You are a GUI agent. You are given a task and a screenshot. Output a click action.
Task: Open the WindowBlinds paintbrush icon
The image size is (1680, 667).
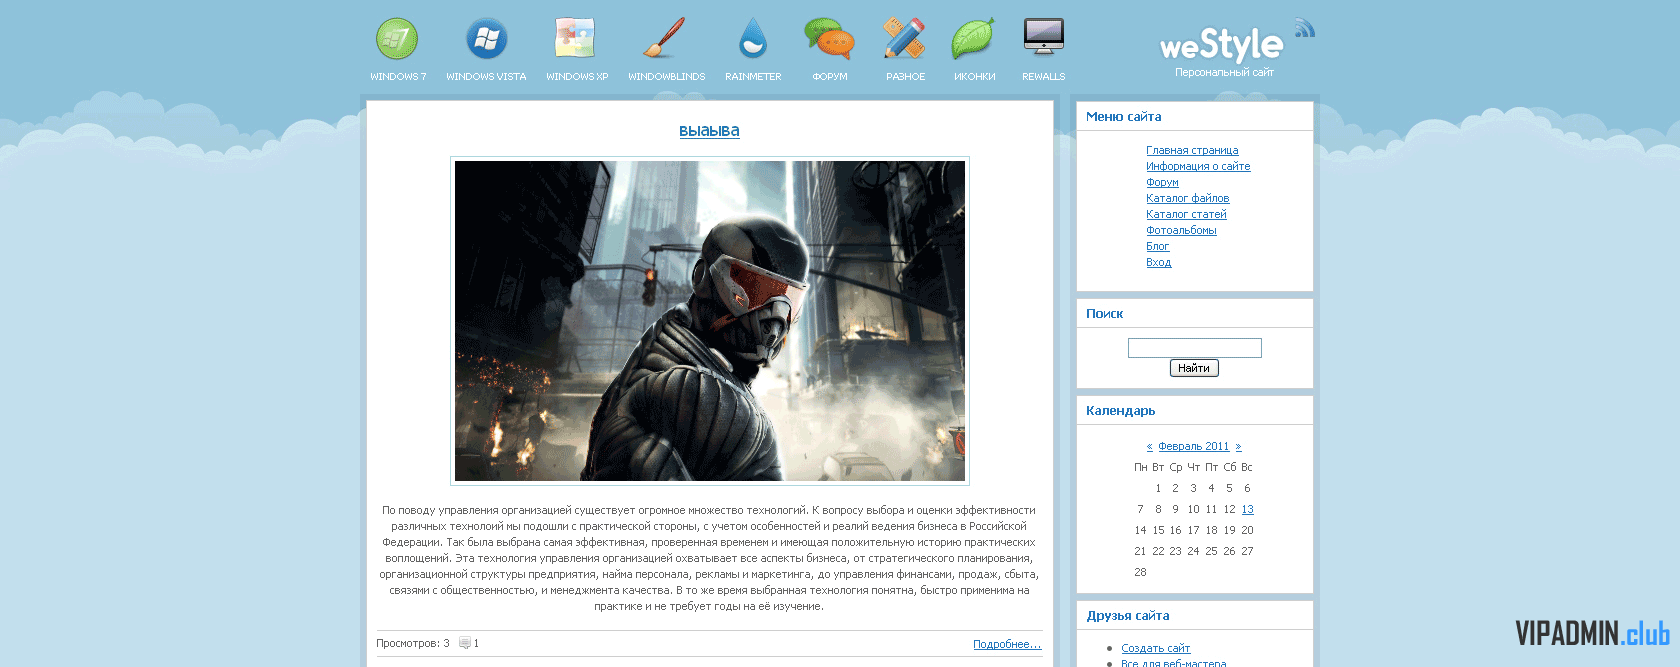(x=664, y=39)
